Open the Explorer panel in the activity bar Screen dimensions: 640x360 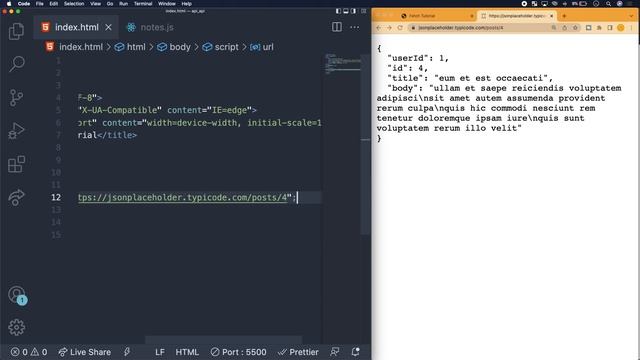click(16, 31)
